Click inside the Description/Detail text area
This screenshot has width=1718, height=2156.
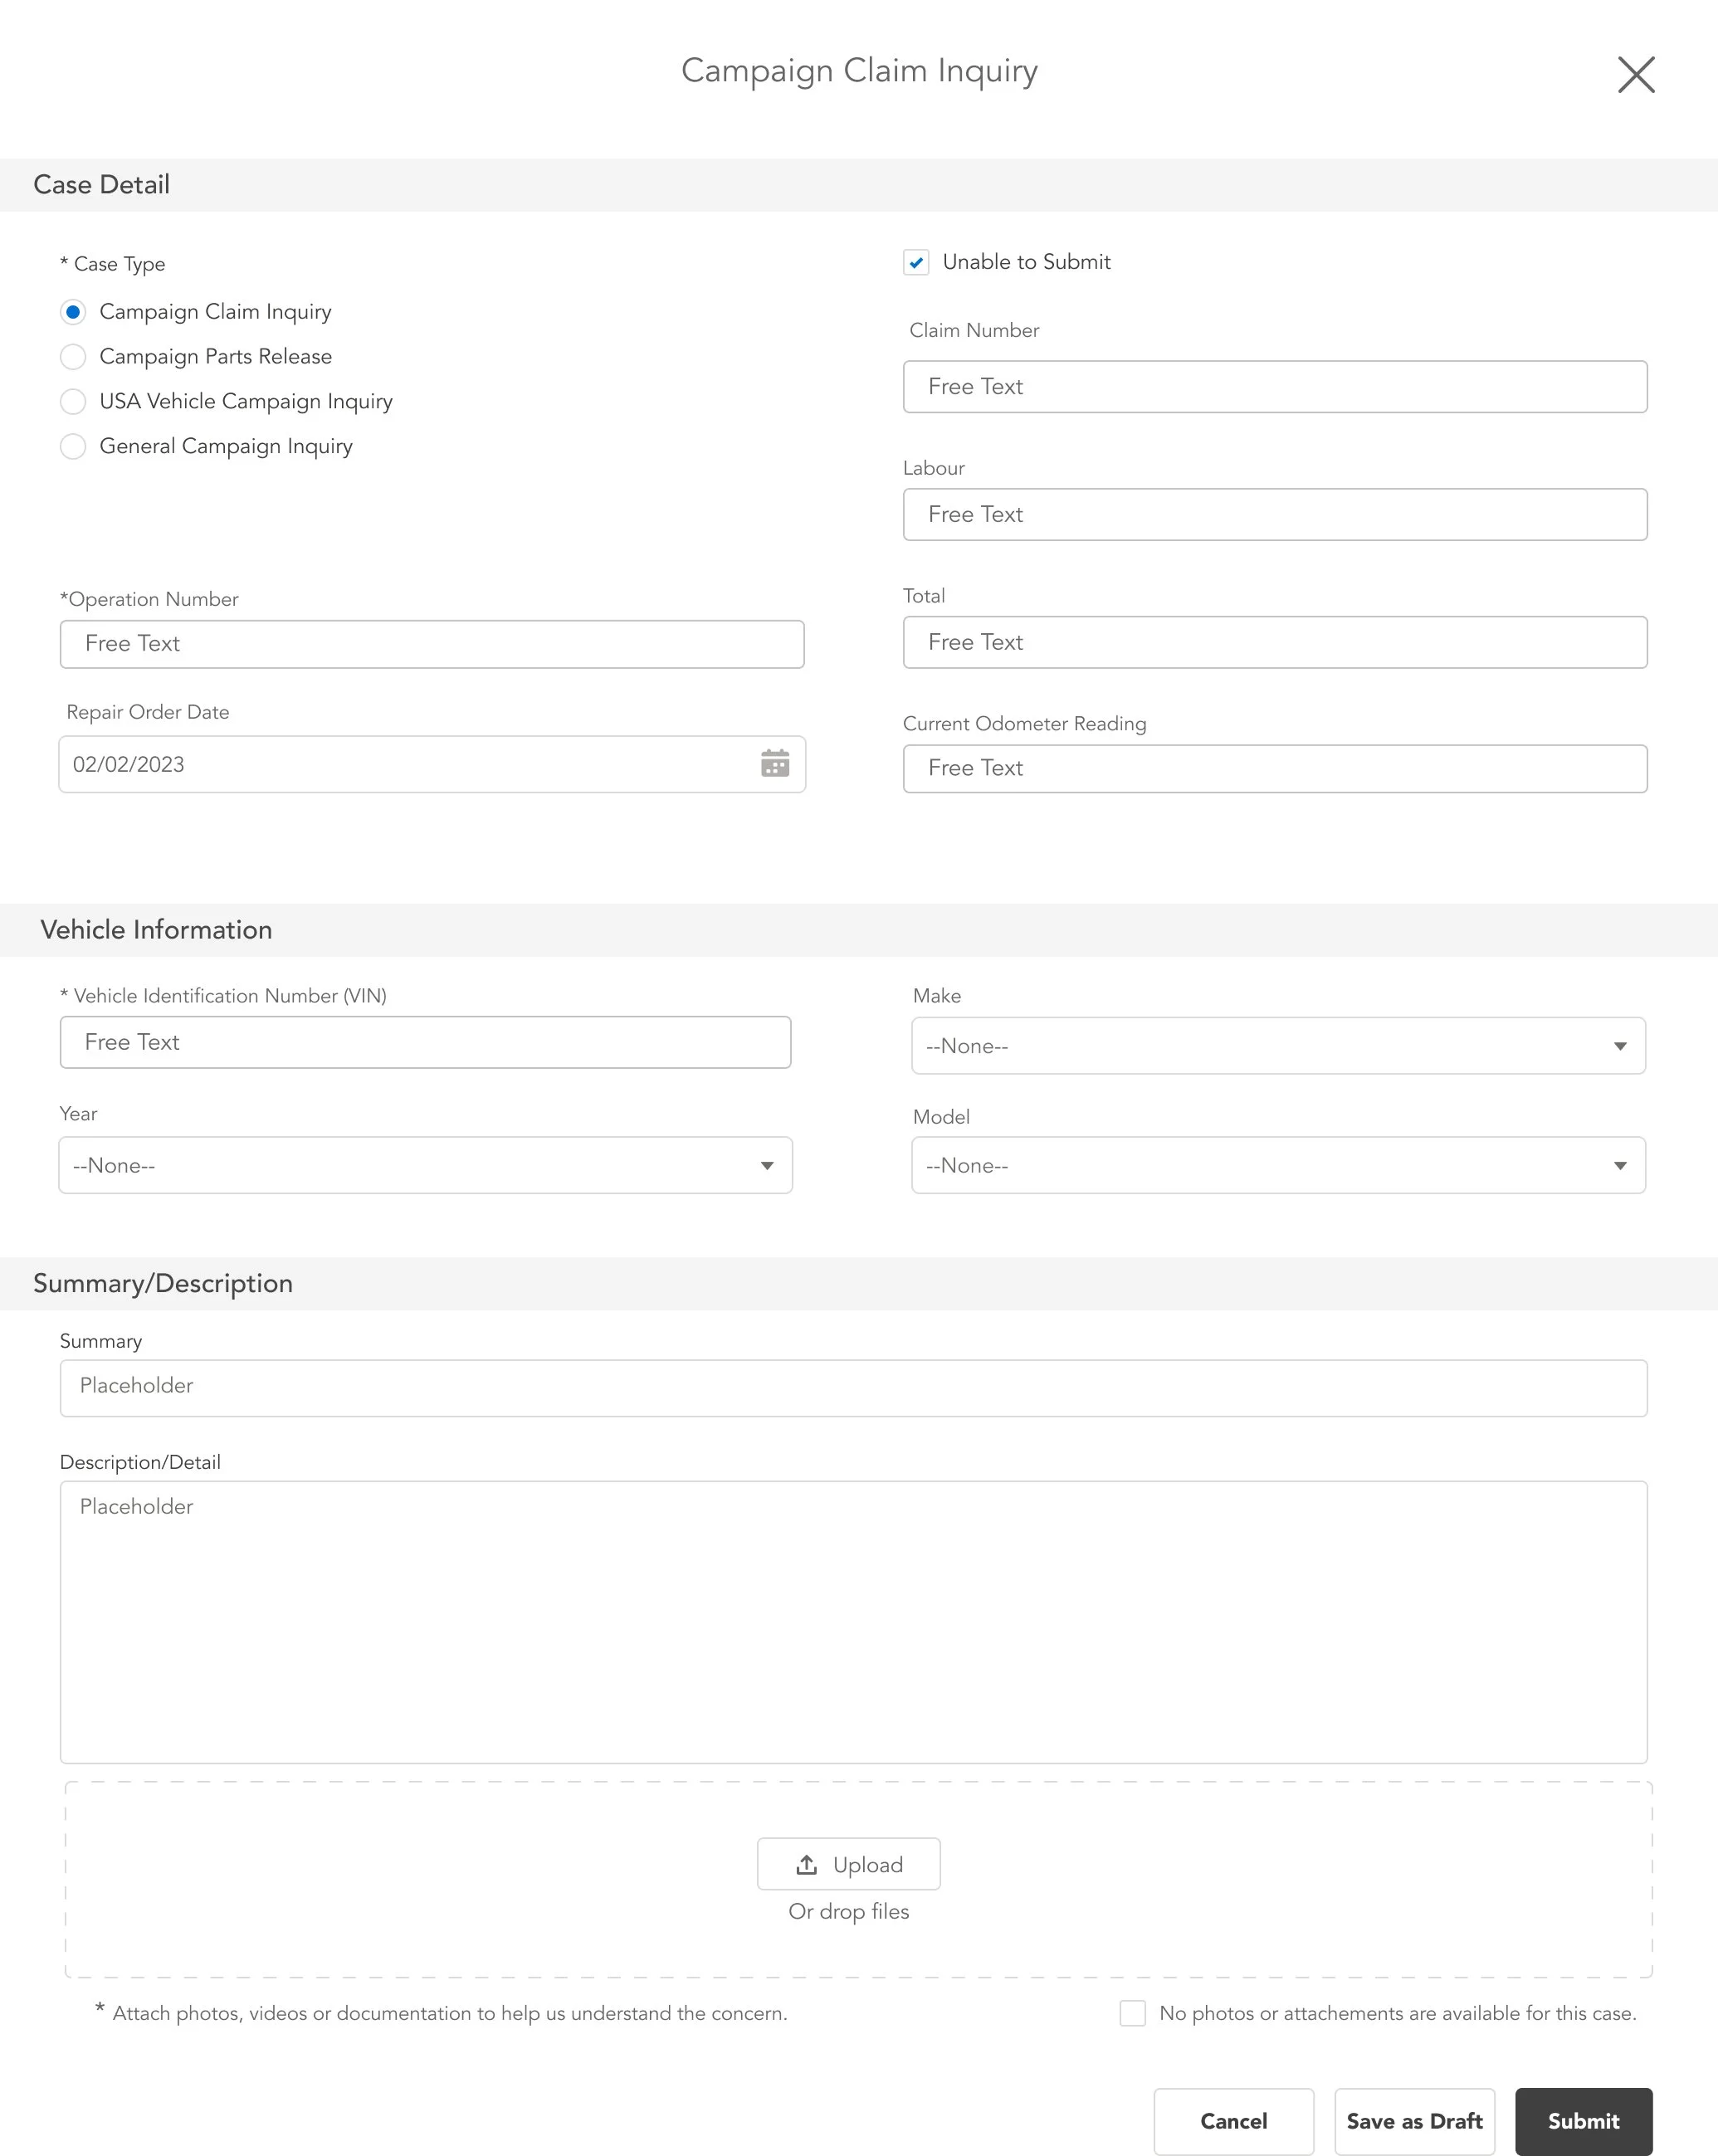coord(853,1622)
